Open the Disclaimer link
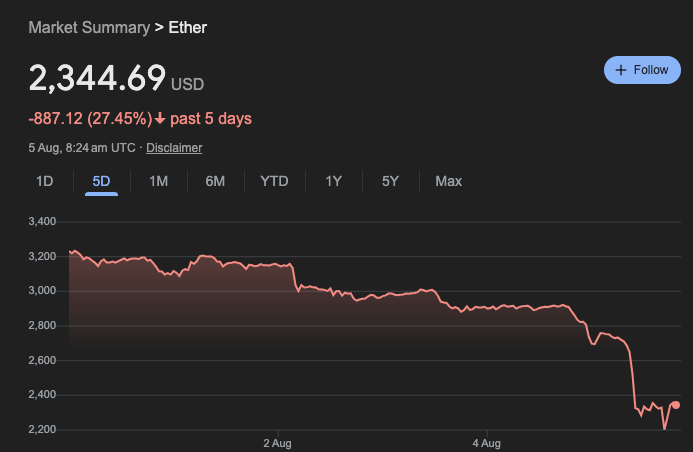The width and height of the screenshot is (693, 452). pyautogui.click(x=174, y=148)
